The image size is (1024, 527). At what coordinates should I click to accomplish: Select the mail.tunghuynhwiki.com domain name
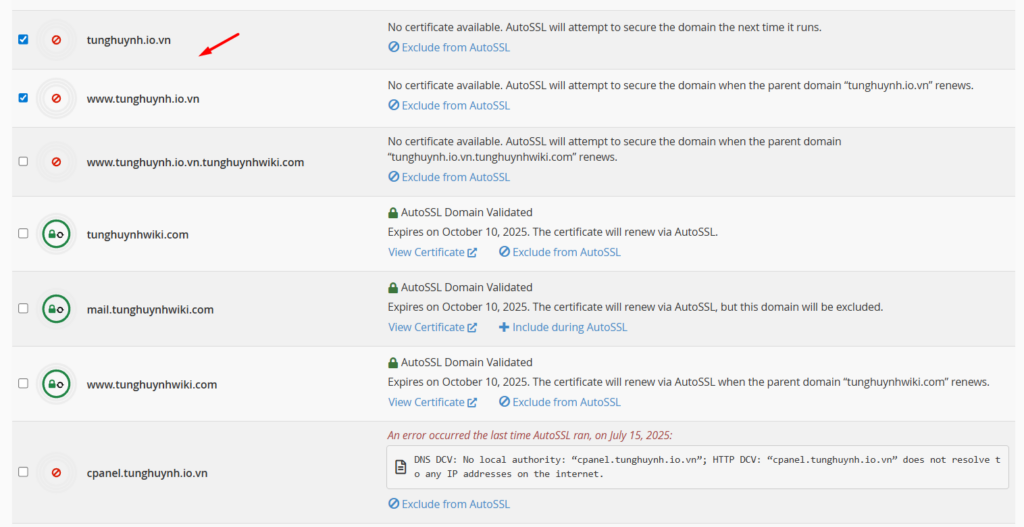coord(150,310)
